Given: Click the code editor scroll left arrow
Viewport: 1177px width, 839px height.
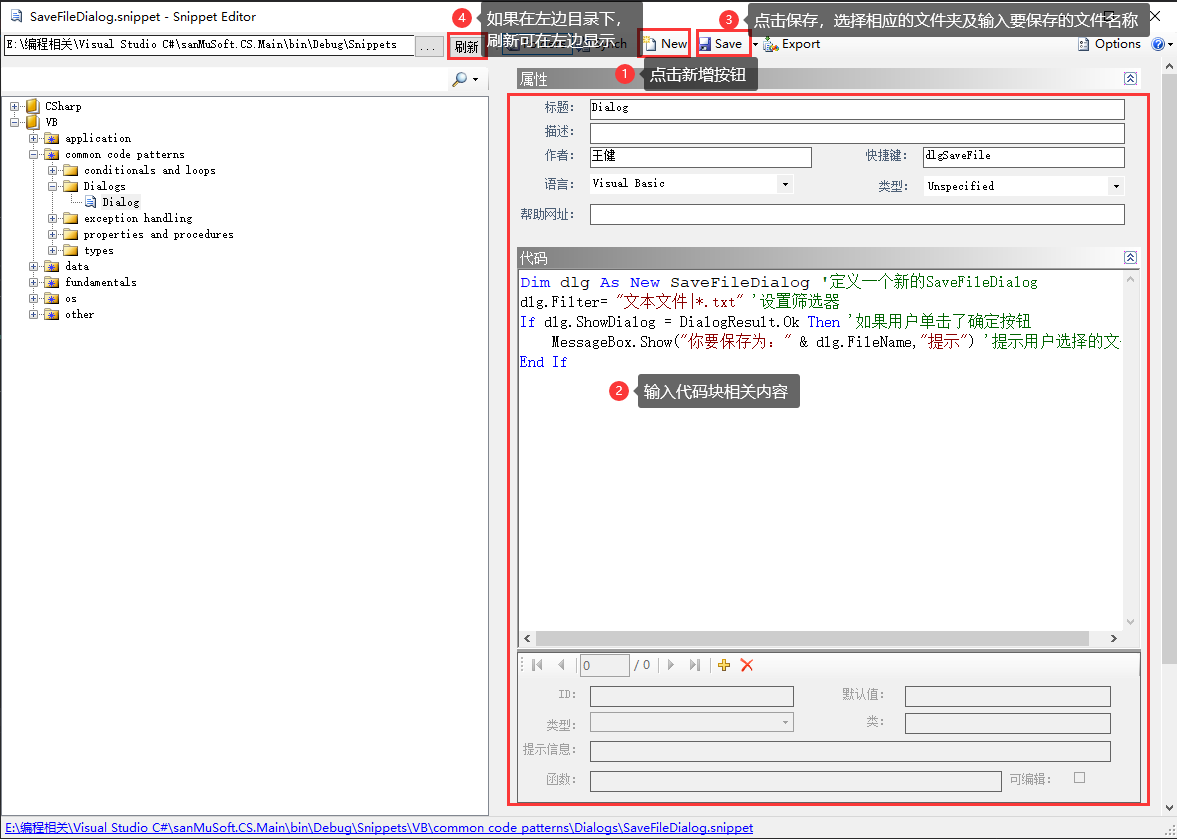Looking at the screenshot, I should point(527,639).
